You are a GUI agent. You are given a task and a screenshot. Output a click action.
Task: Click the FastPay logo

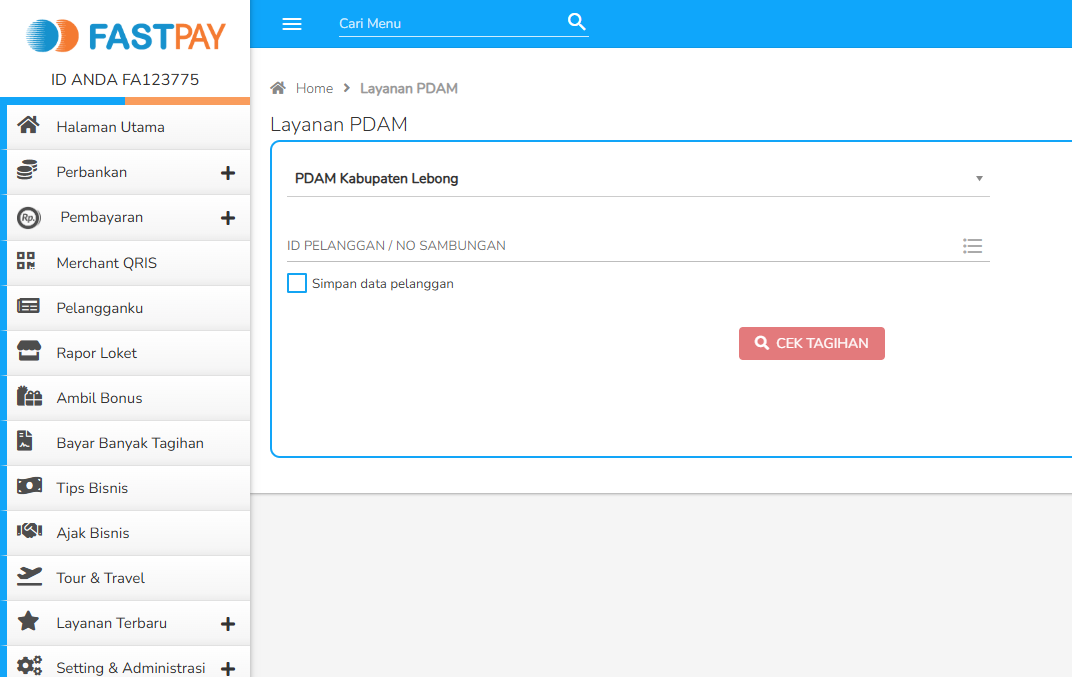[125, 36]
